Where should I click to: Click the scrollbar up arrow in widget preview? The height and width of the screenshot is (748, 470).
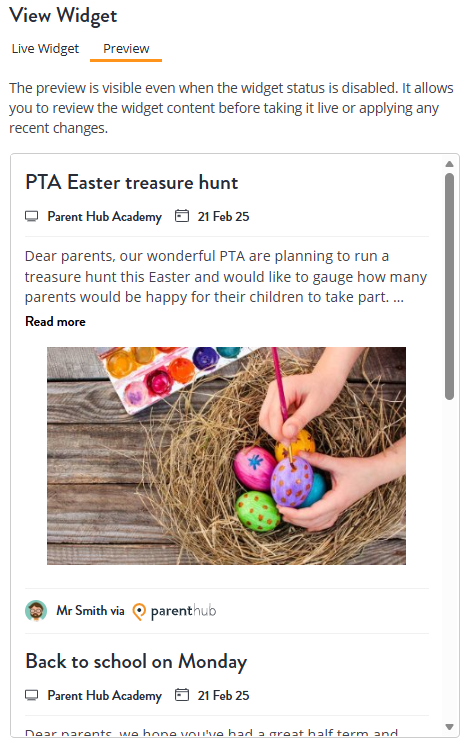449,164
